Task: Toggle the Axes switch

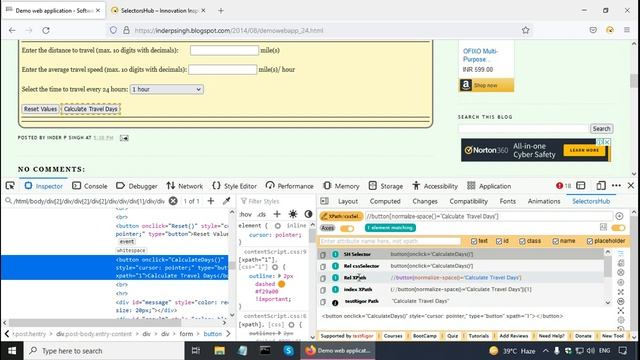Action: tap(347, 228)
